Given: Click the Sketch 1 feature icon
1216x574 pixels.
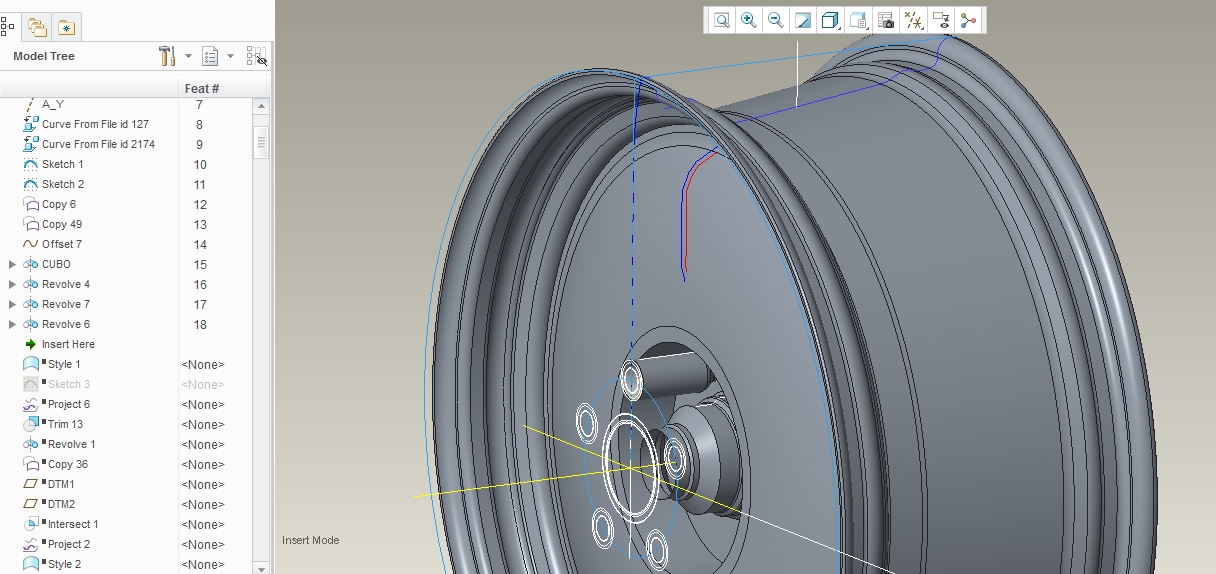Looking at the screenshot, I should pos(30,164).
